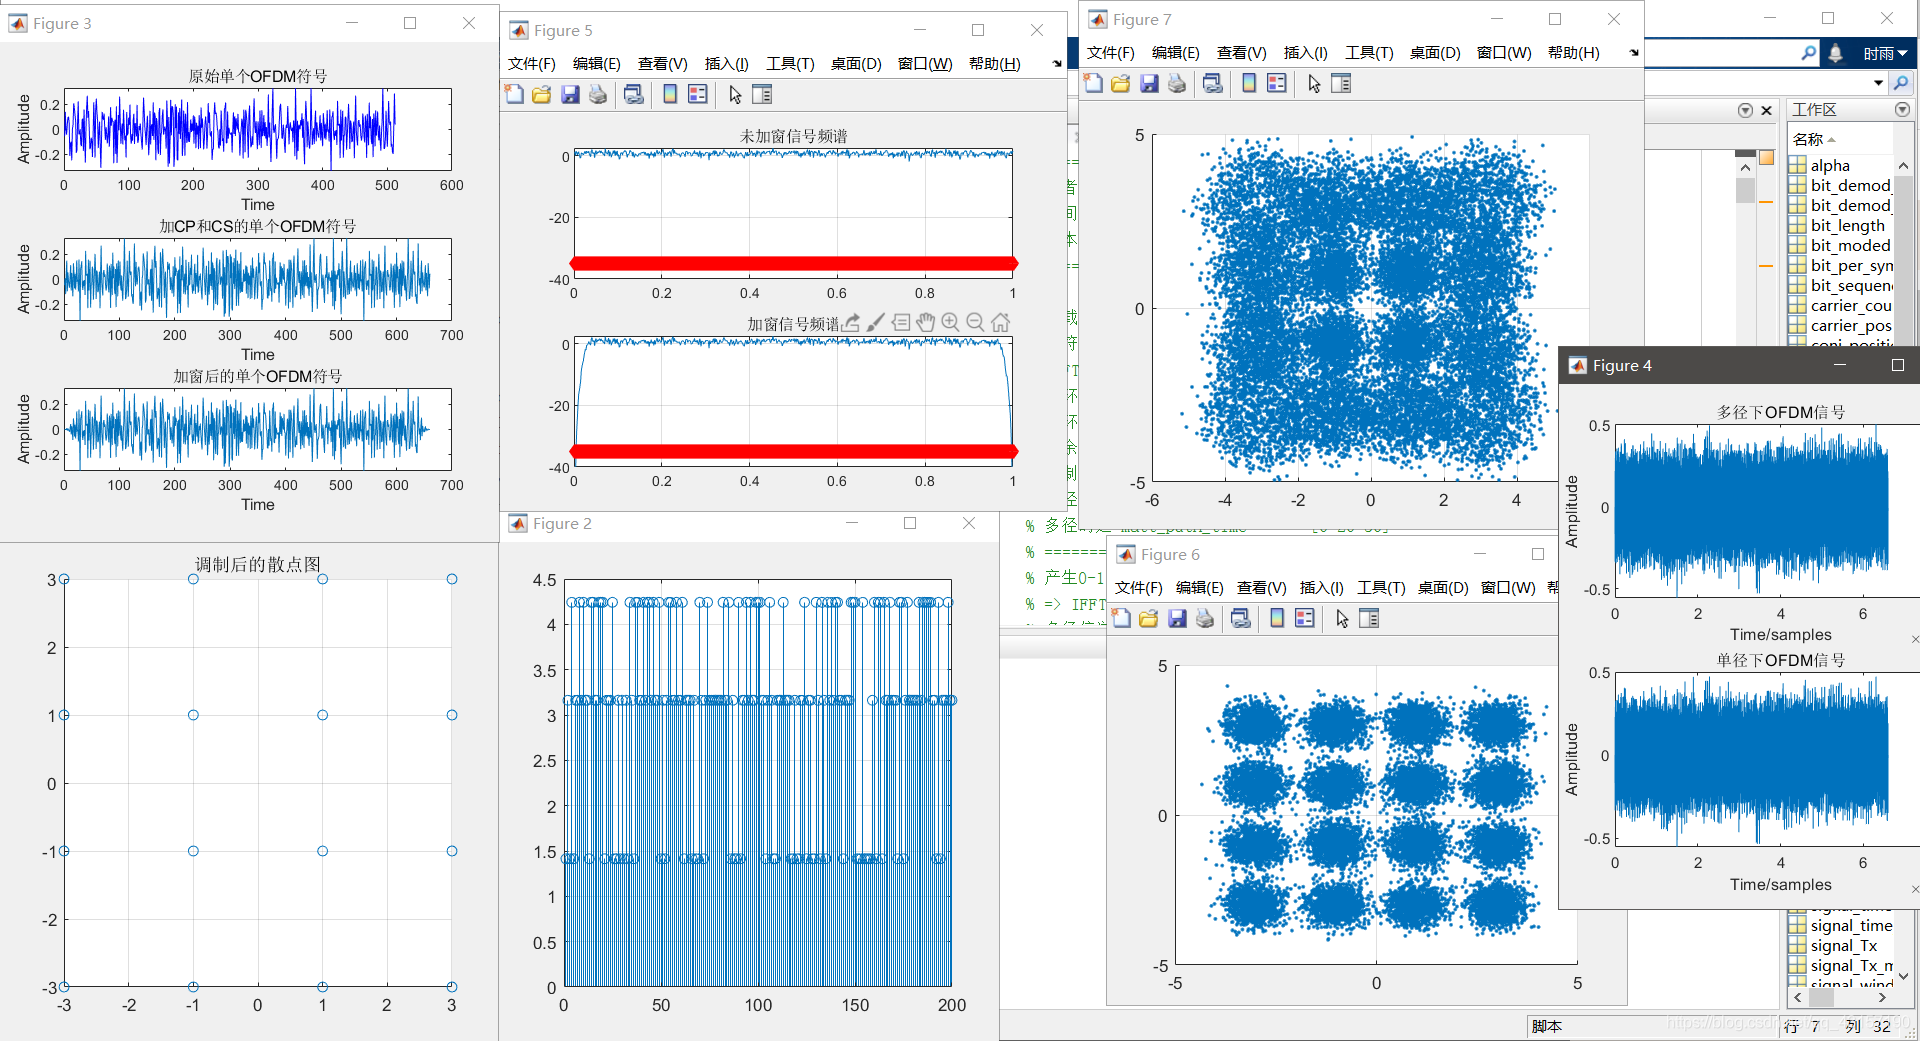Click the lower search magnifier button
This screenshot has width=1920, height=1041.
(1901, 82)
